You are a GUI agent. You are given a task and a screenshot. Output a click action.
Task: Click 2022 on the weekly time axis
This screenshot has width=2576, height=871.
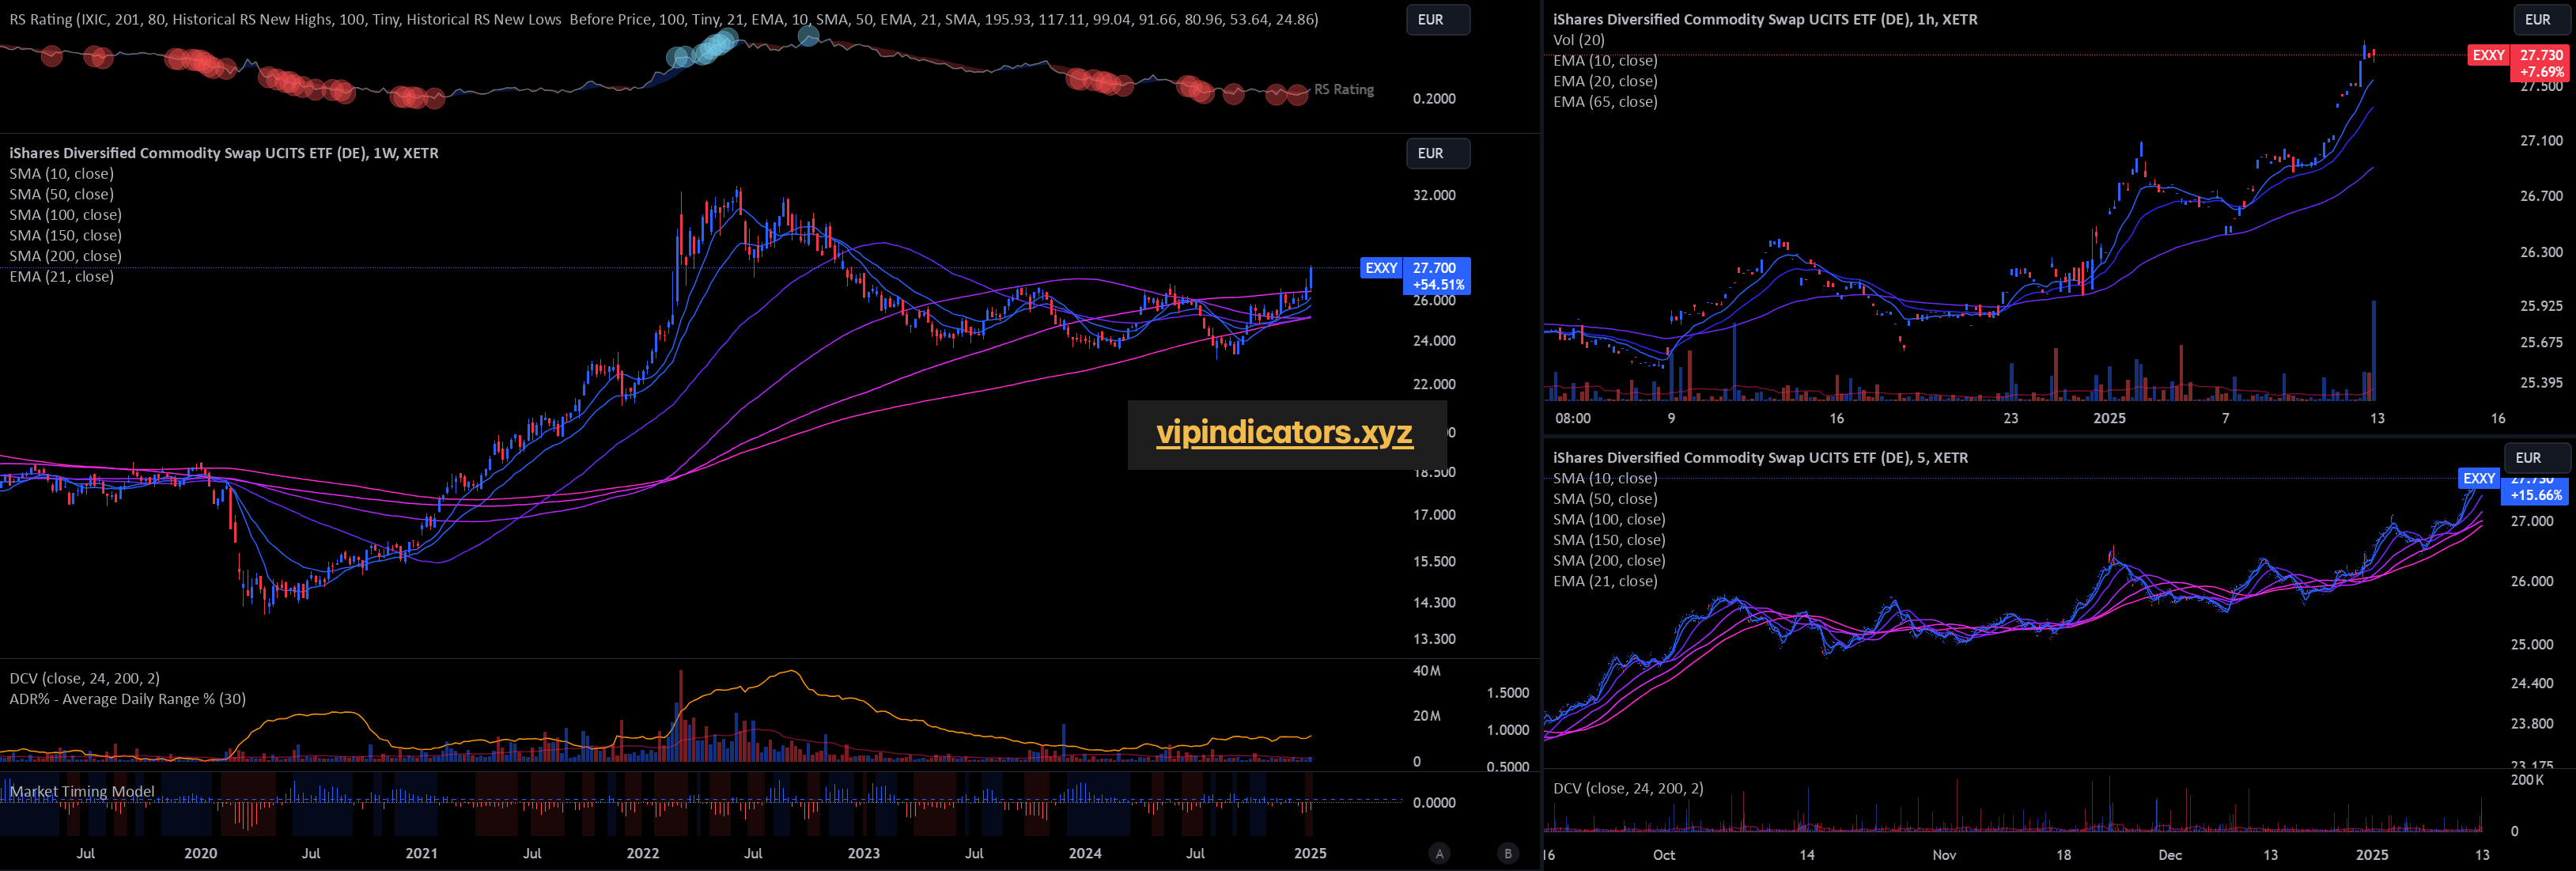point(642,853)
